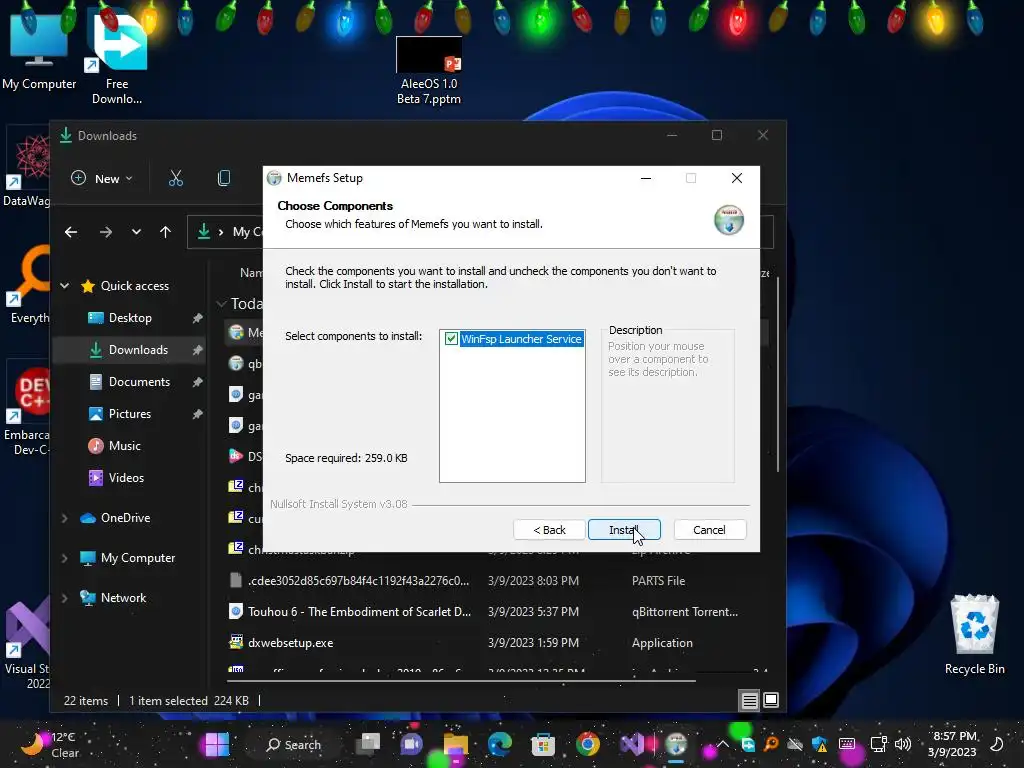This screenshot has height=768, width=1024.
Task: Open Videos in the Explorer sidebar
Action: (125, 478)
